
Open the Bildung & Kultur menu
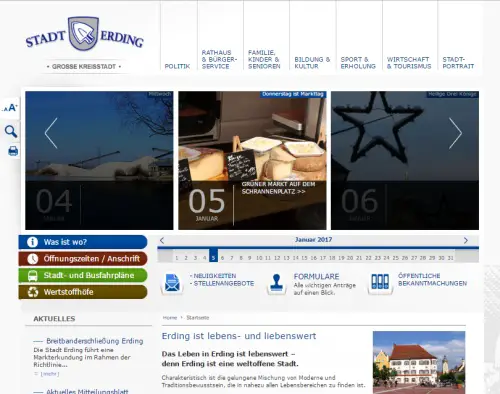tap(312, 63)
